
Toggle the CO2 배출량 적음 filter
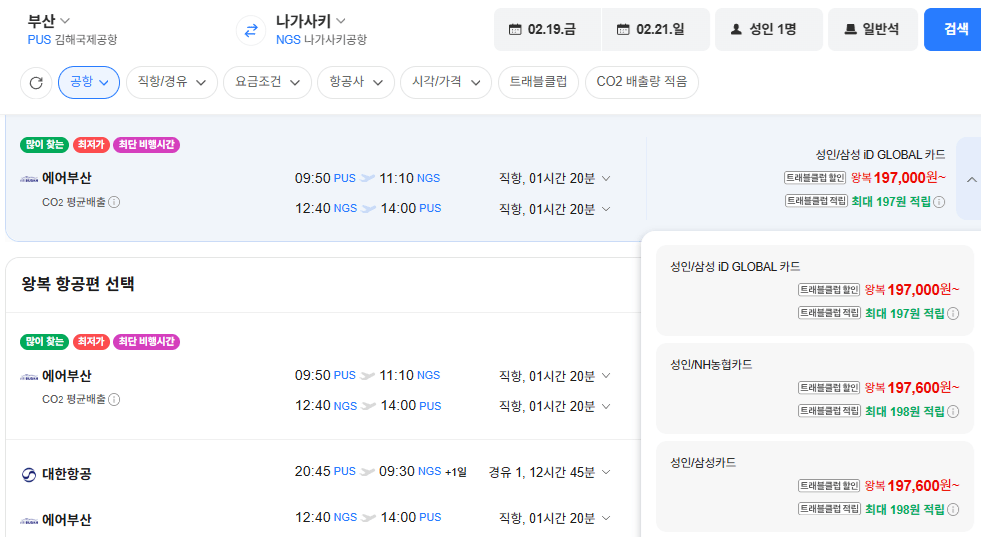641,82
